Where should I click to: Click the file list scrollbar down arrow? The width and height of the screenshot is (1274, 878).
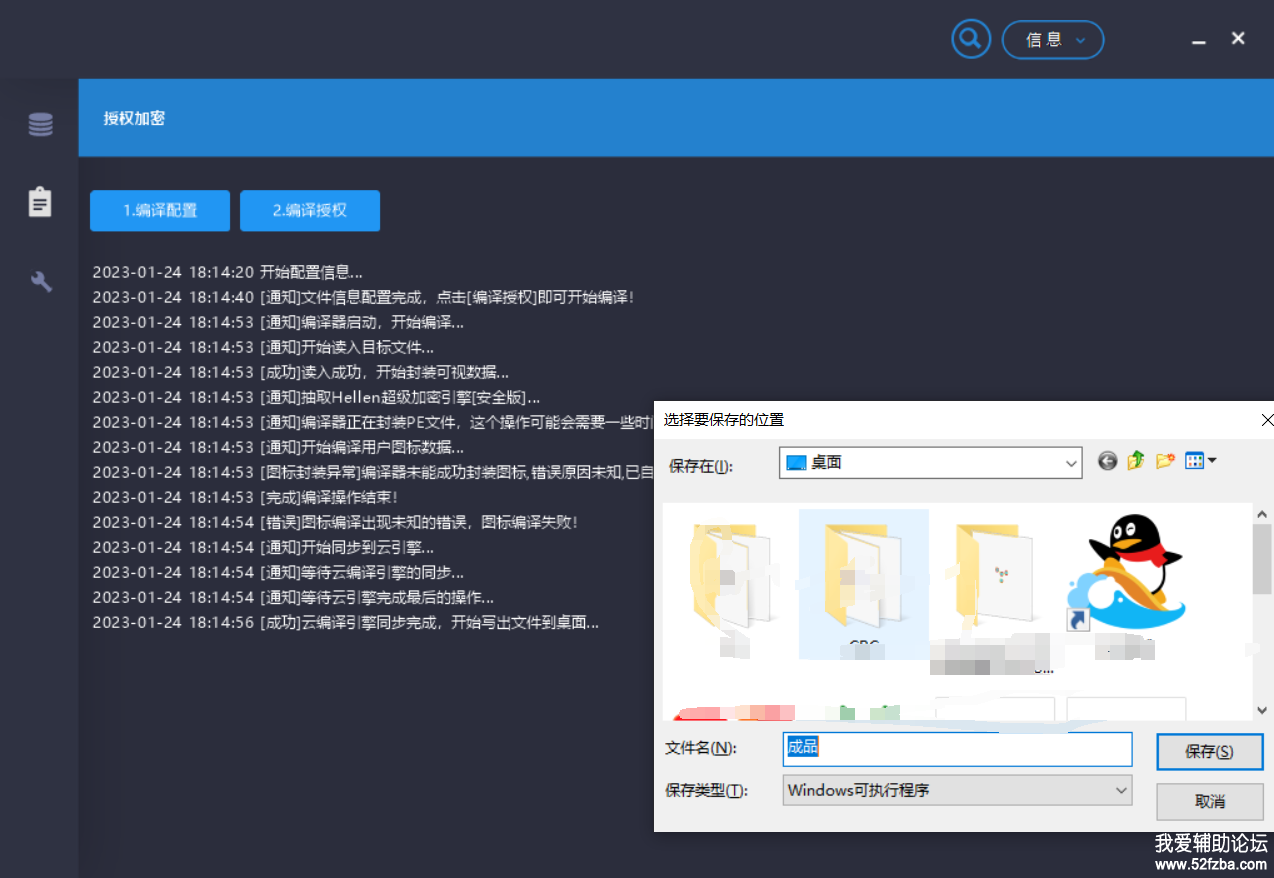coord(1262,710)
